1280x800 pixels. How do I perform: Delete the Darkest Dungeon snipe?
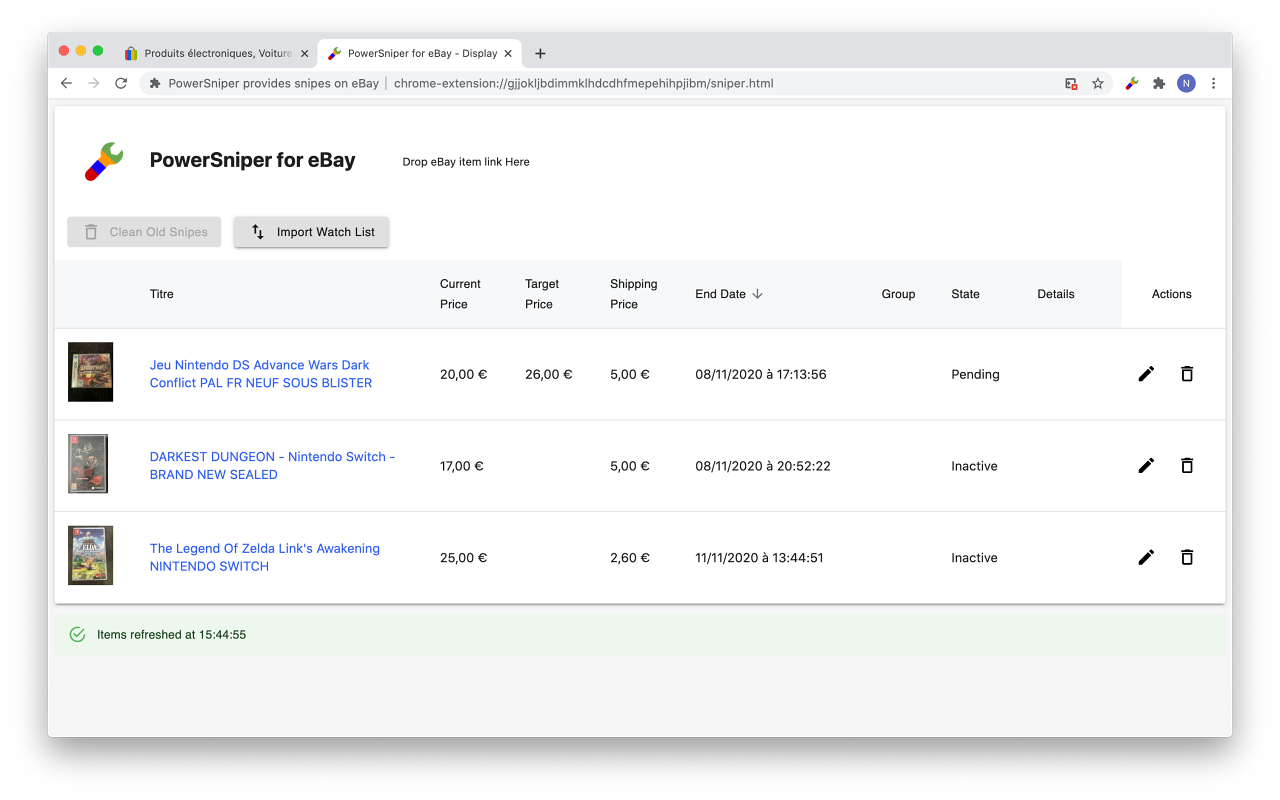coord(1187,466)
